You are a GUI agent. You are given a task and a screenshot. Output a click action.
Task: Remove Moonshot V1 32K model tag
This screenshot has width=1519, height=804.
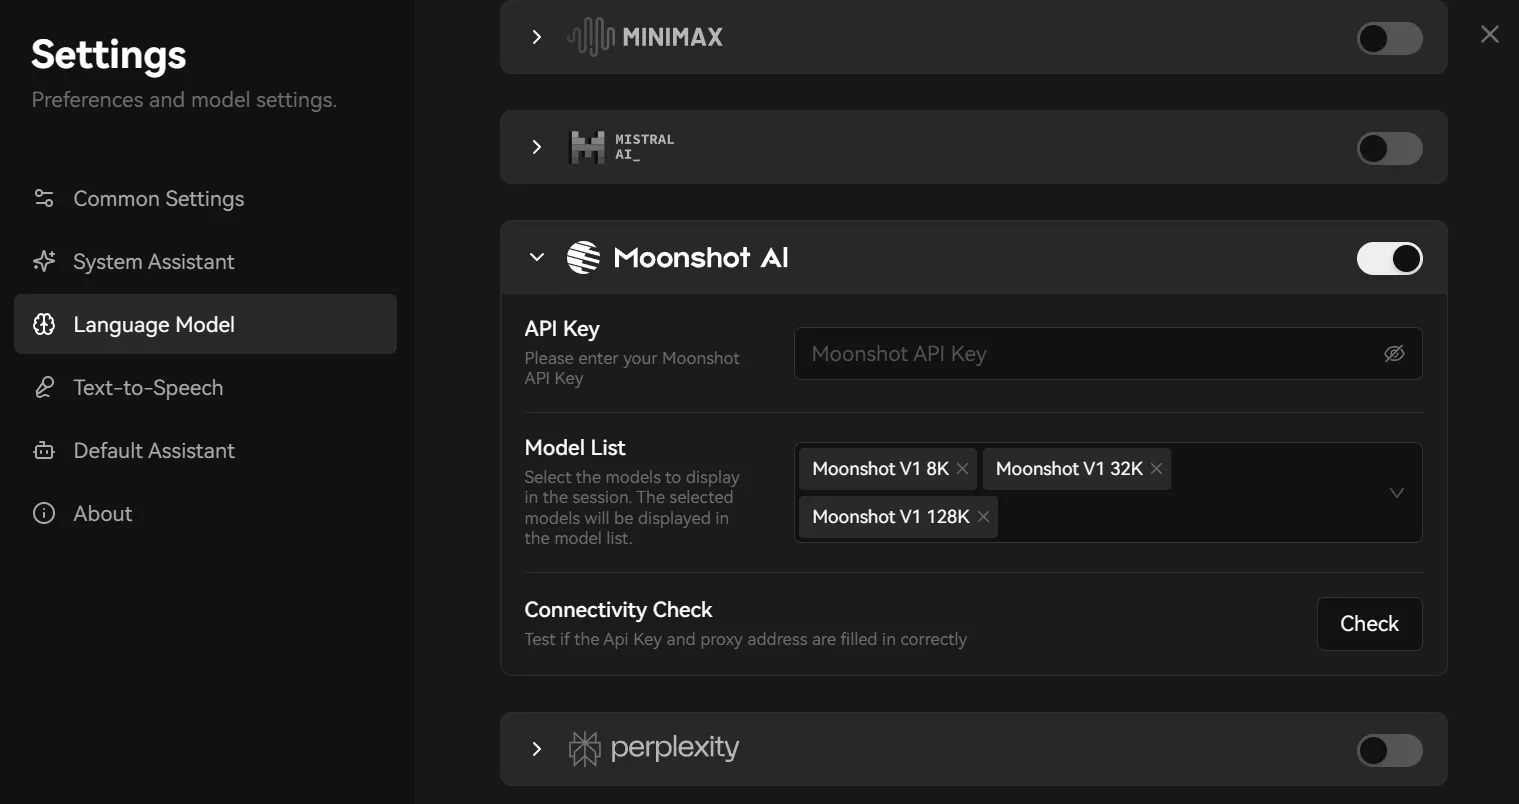(x=1156, y=469)
